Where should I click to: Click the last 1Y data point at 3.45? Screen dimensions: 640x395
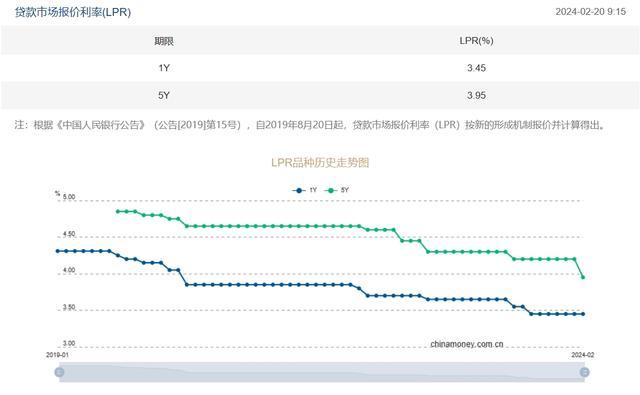[x=583, y=314]
